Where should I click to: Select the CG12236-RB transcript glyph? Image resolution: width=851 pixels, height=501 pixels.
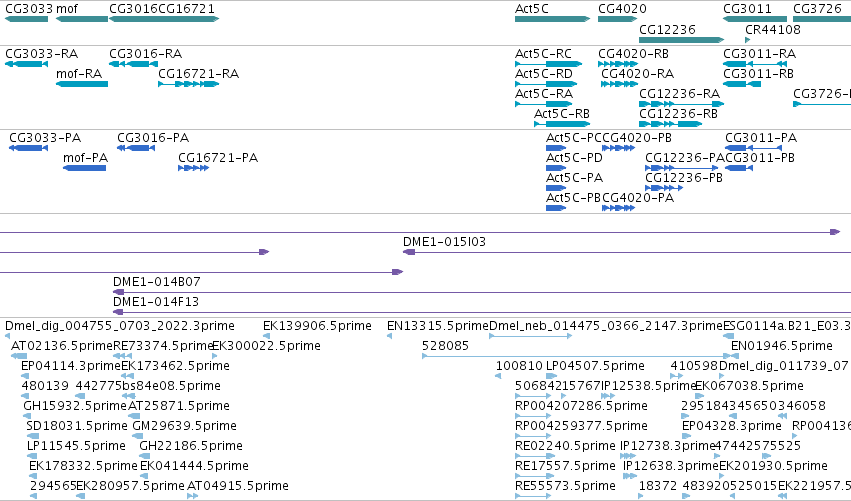(x=671, y=124)
